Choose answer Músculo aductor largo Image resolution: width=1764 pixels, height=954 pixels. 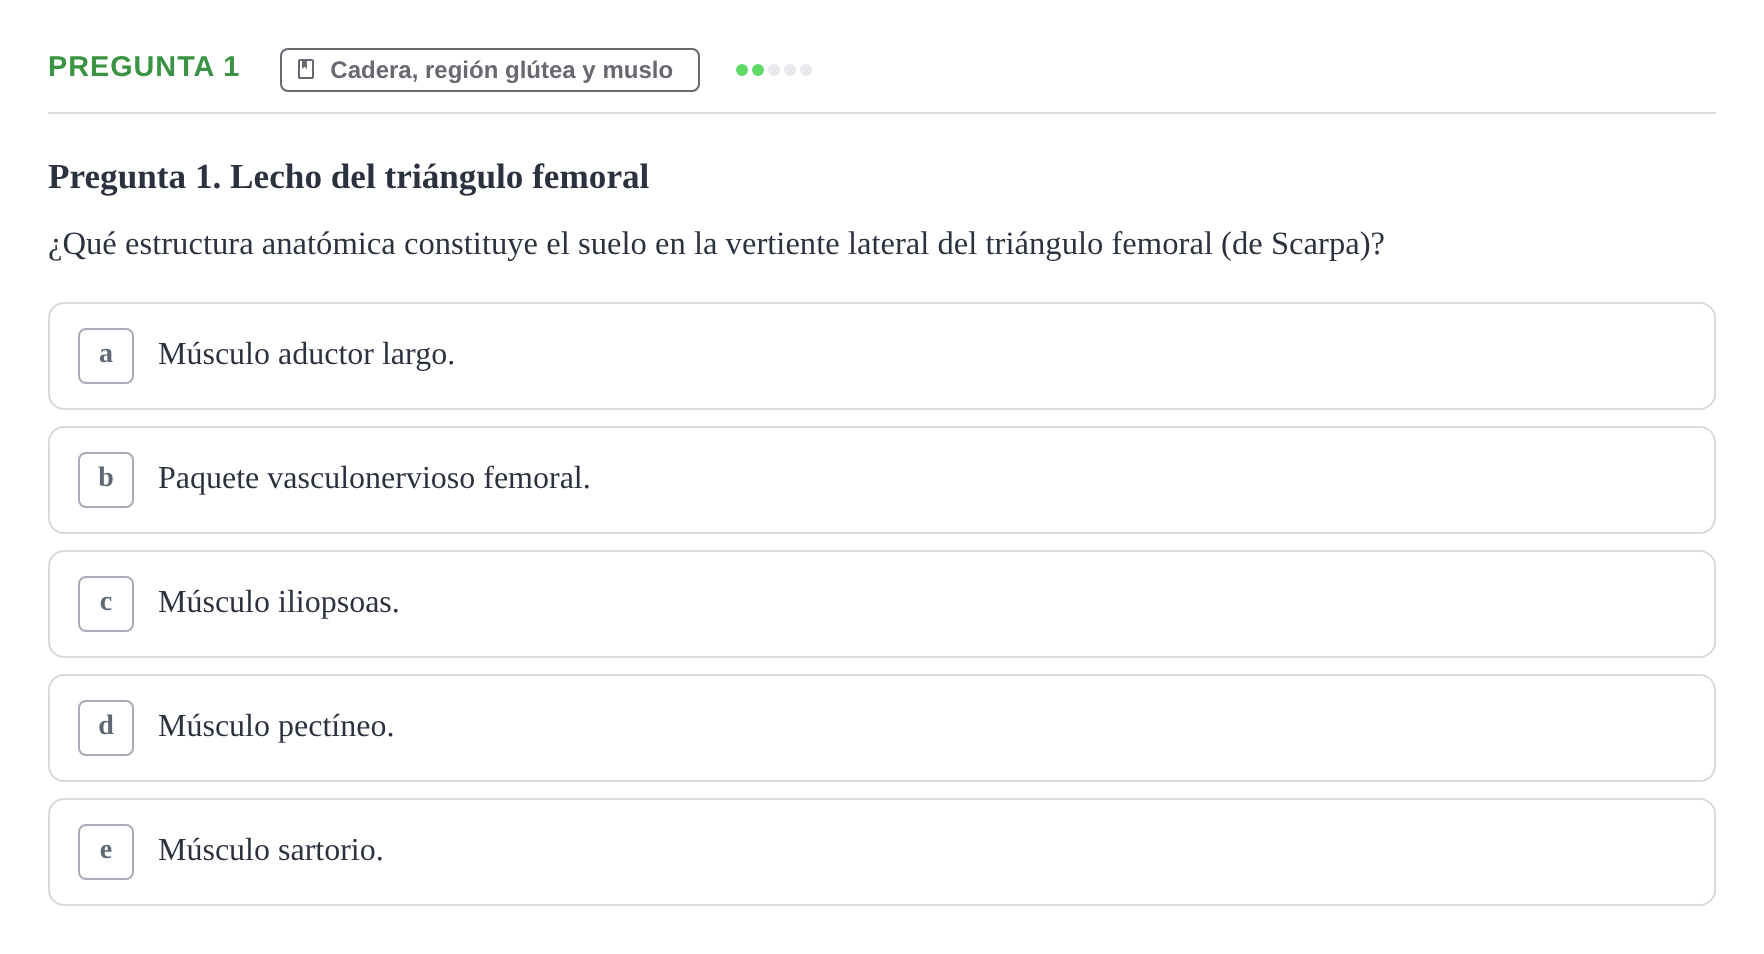882,356
